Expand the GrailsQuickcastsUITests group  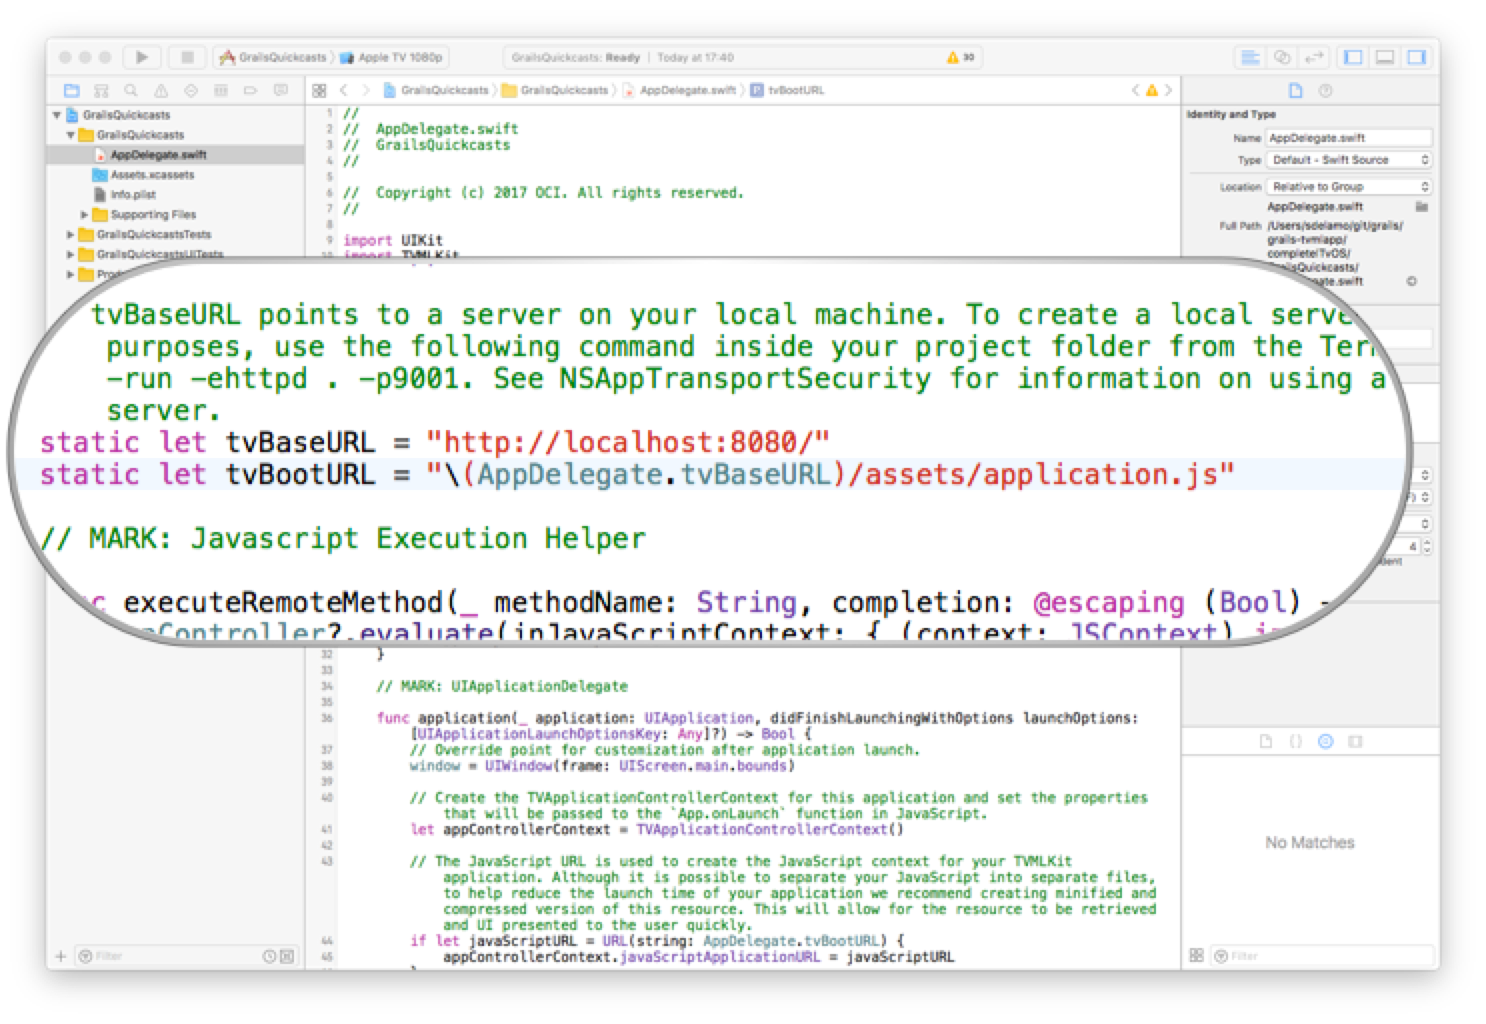(71, 254)
